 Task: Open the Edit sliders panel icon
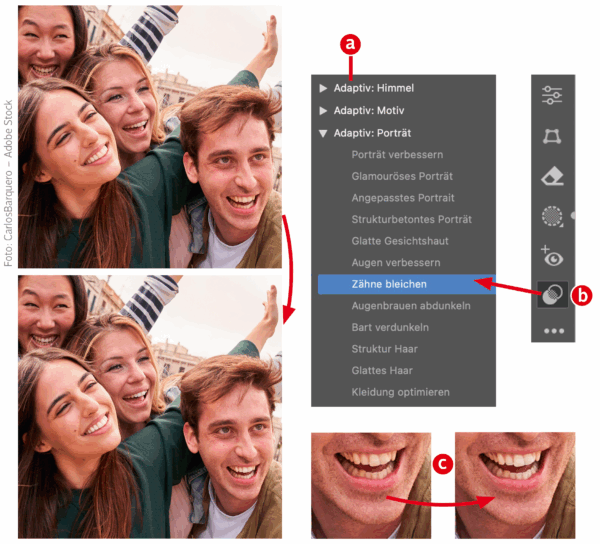(x=552, y=96)
